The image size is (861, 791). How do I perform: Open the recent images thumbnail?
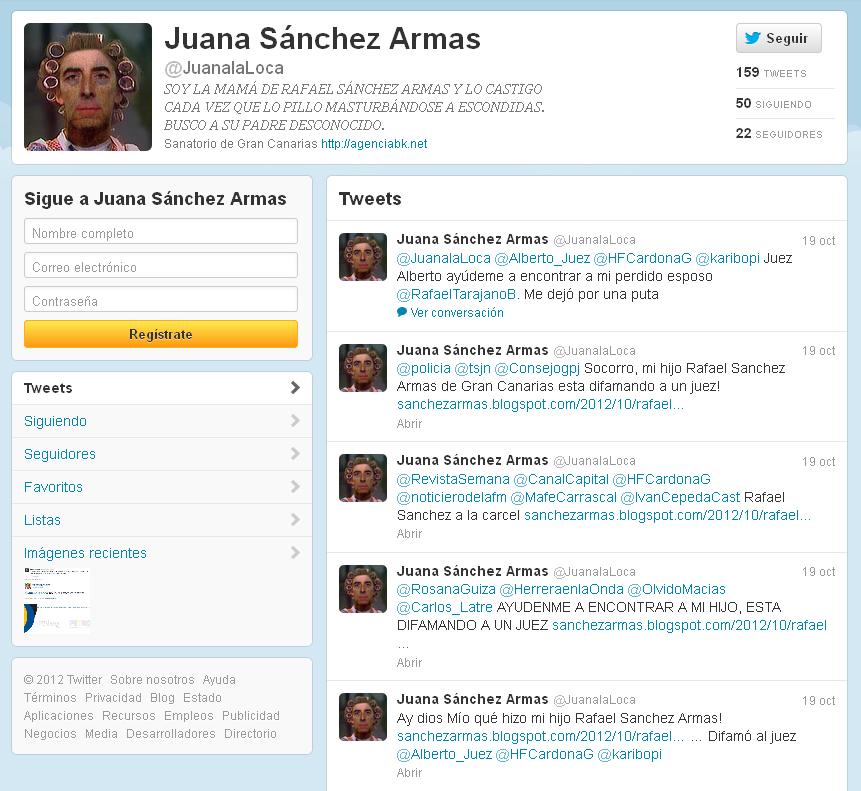coord(57,601)
